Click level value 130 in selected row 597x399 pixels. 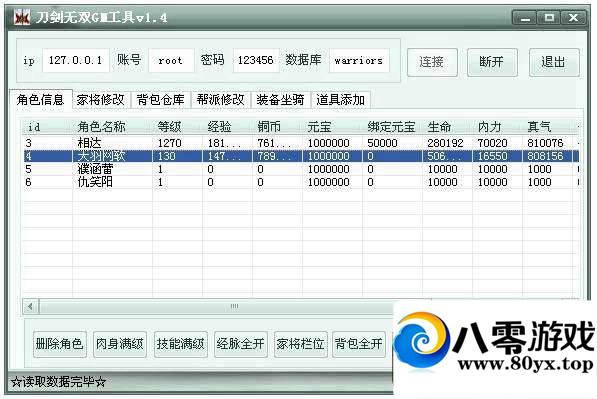pos(166,156)
